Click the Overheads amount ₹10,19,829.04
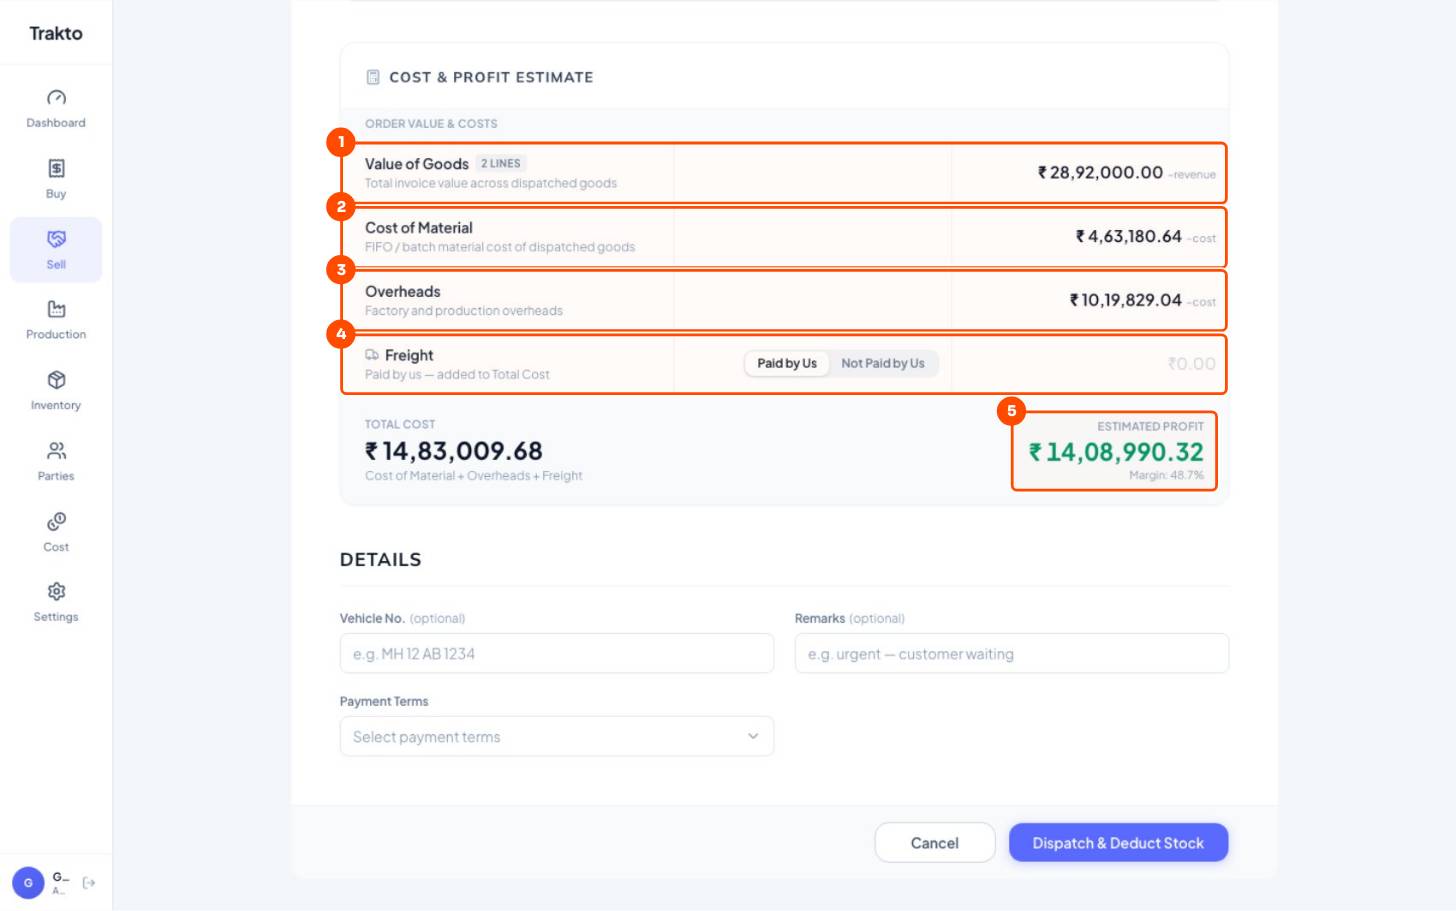The width and height of the screenshot is (1456, 911). 1125,300
